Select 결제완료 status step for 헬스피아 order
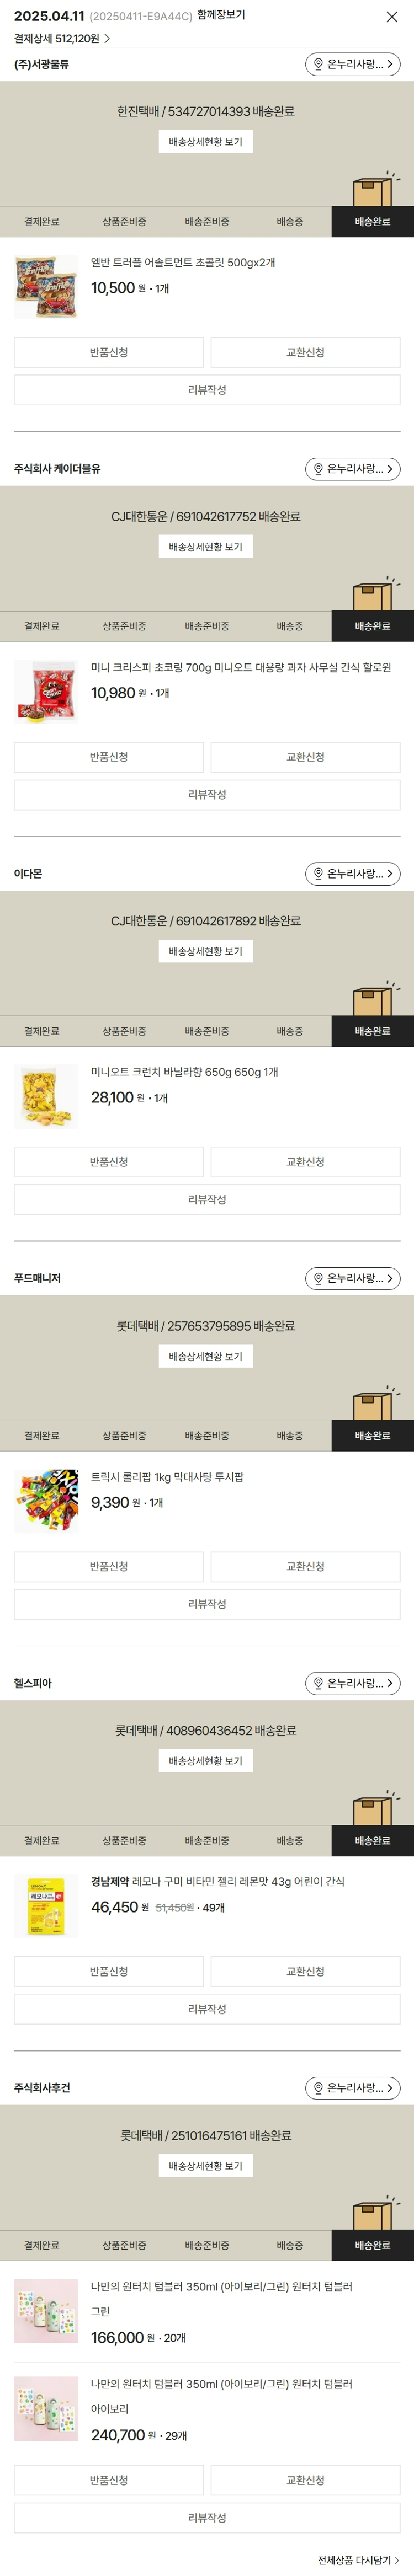 (x=41, y=1841)
